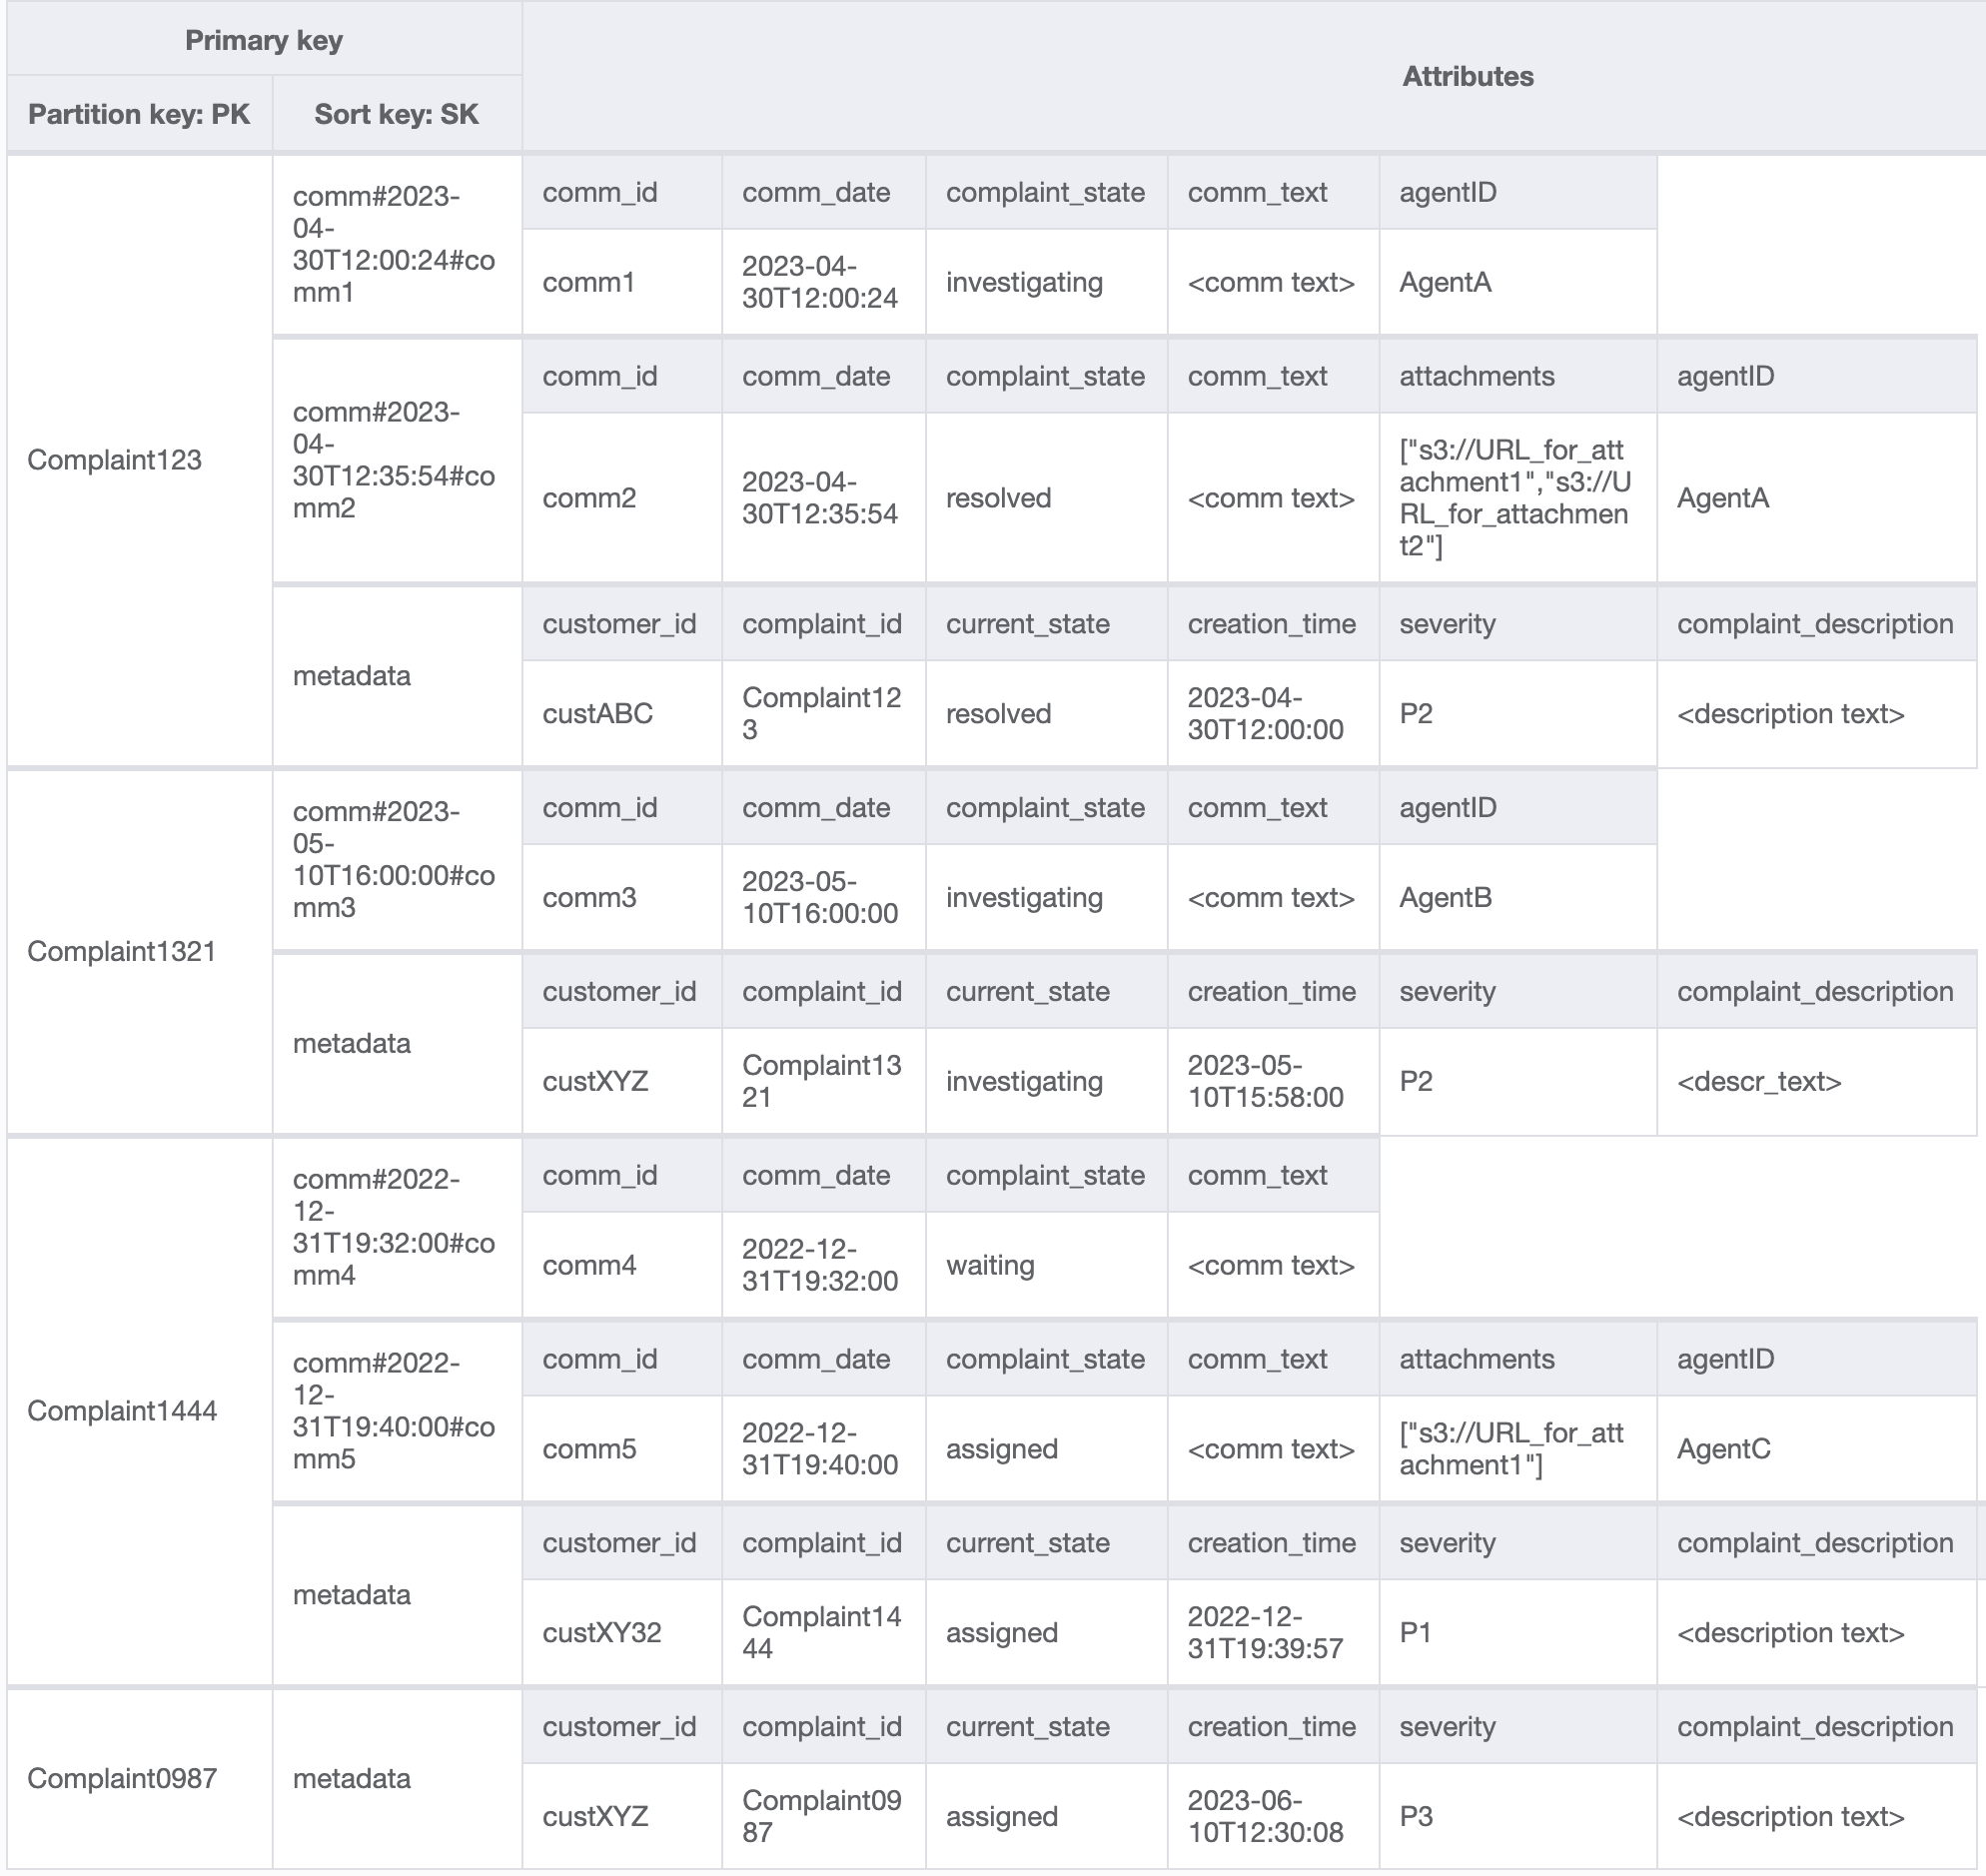The image size is (1986, 1876).
Task: Click the P3 severity value
Action: coord(1416,1816)
